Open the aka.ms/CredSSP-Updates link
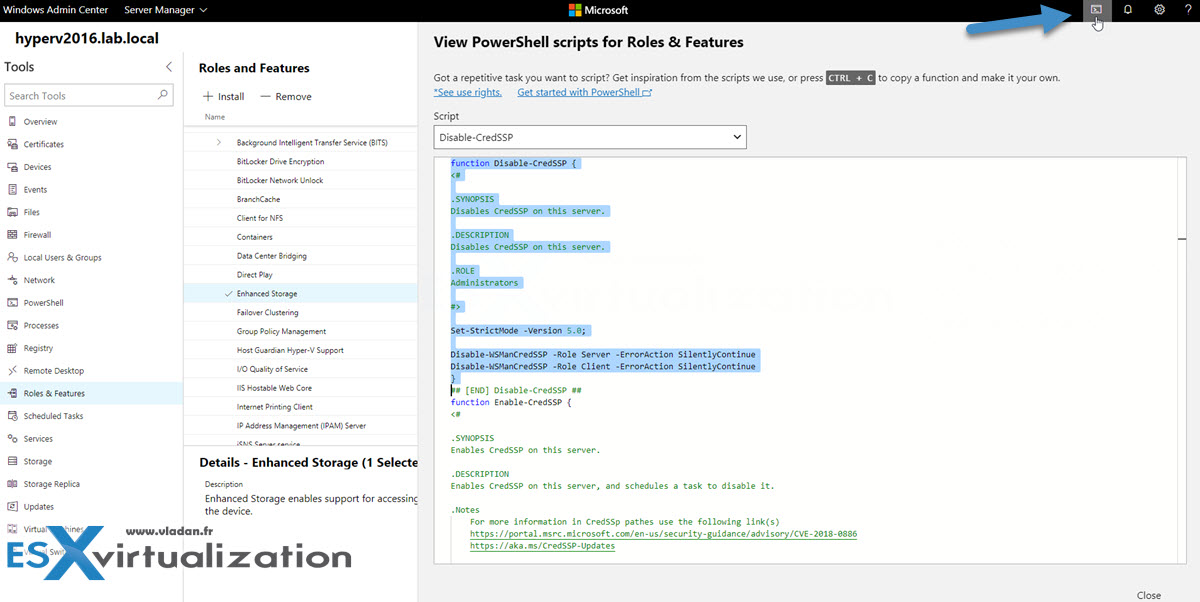Image resolution: width=1200 pixels, height=602 pixels. tap(542, 546)
